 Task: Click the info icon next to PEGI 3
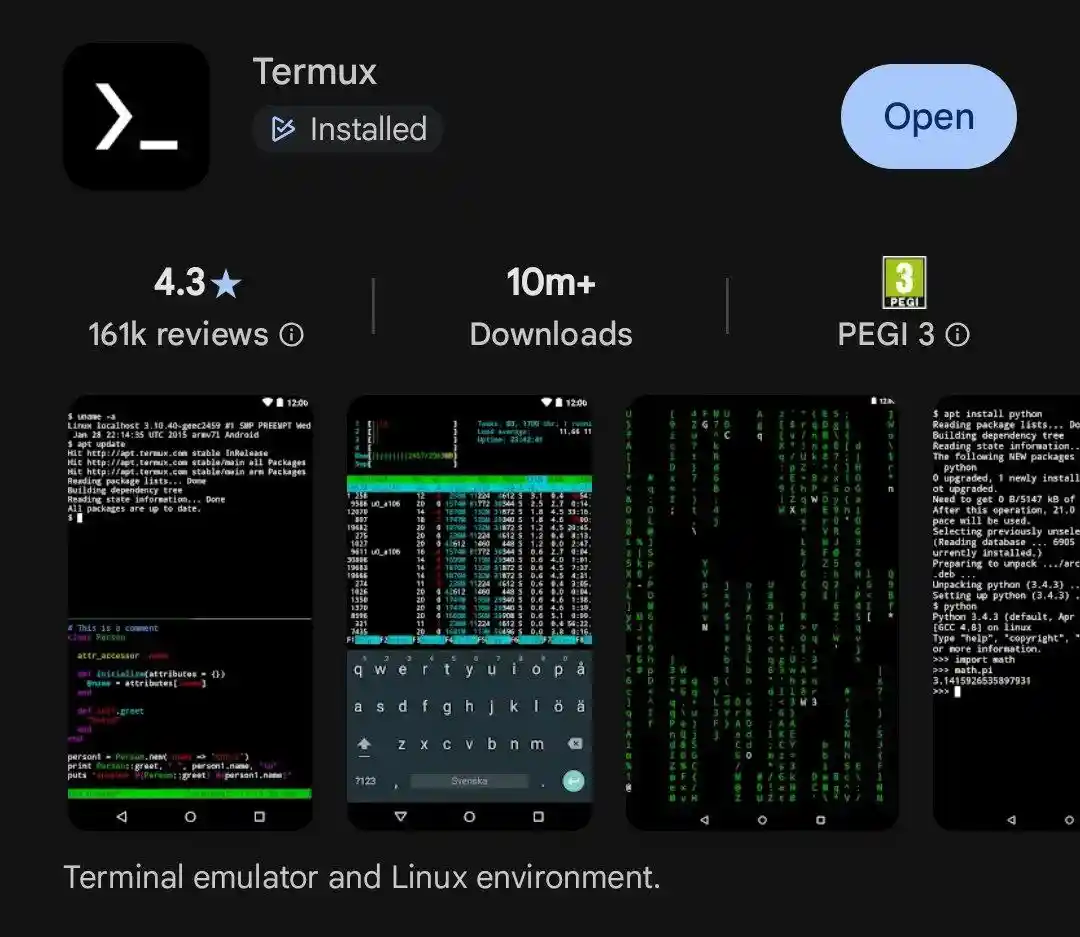pyautogui.click(x=959, y=335)
